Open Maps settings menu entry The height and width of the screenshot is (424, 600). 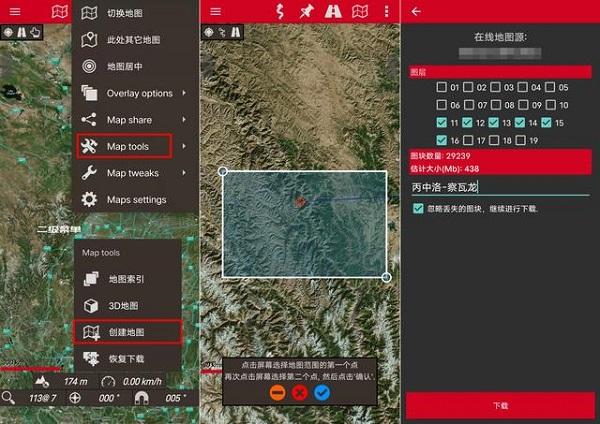tap(135, 199)
